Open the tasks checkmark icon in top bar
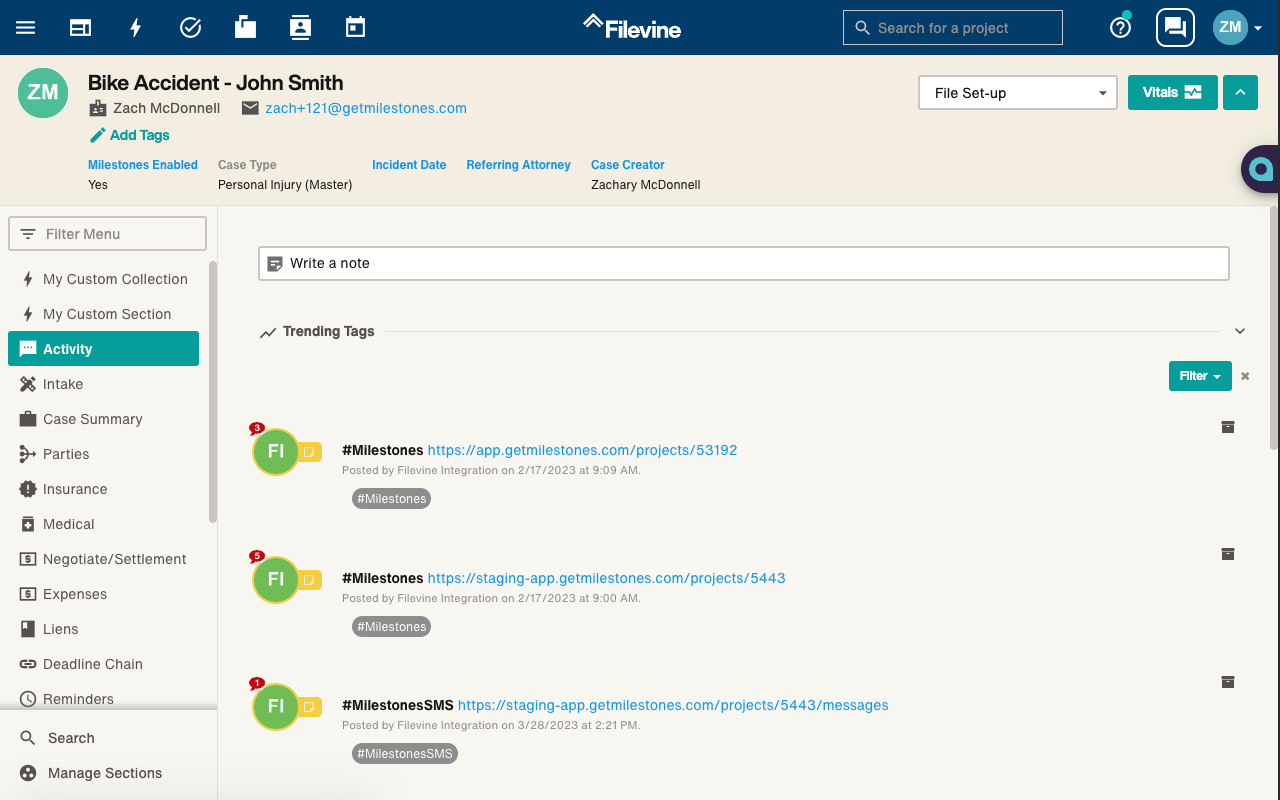 tap(190, 28)
